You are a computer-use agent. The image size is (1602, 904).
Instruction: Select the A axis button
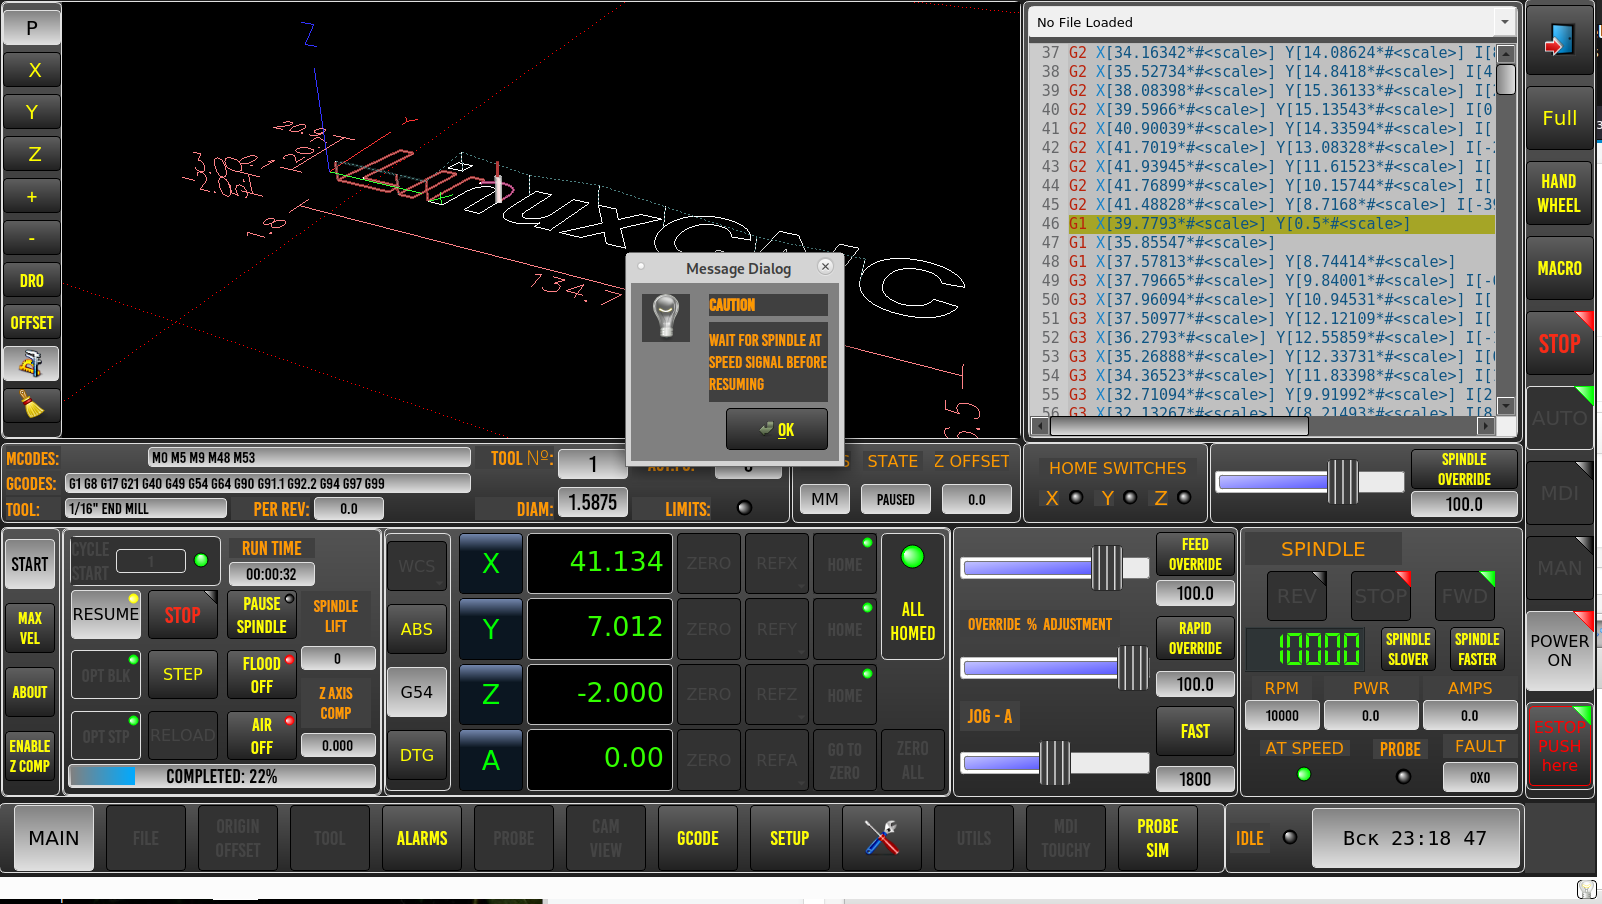(491, 761)
